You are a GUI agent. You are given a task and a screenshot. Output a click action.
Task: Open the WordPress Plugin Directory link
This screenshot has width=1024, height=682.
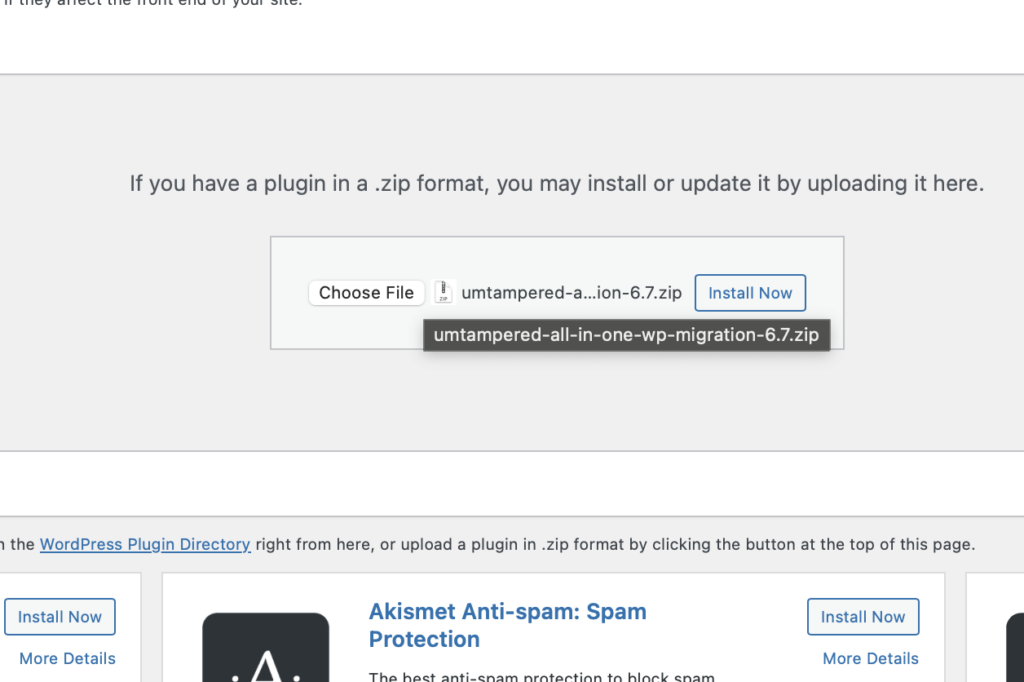145,544
